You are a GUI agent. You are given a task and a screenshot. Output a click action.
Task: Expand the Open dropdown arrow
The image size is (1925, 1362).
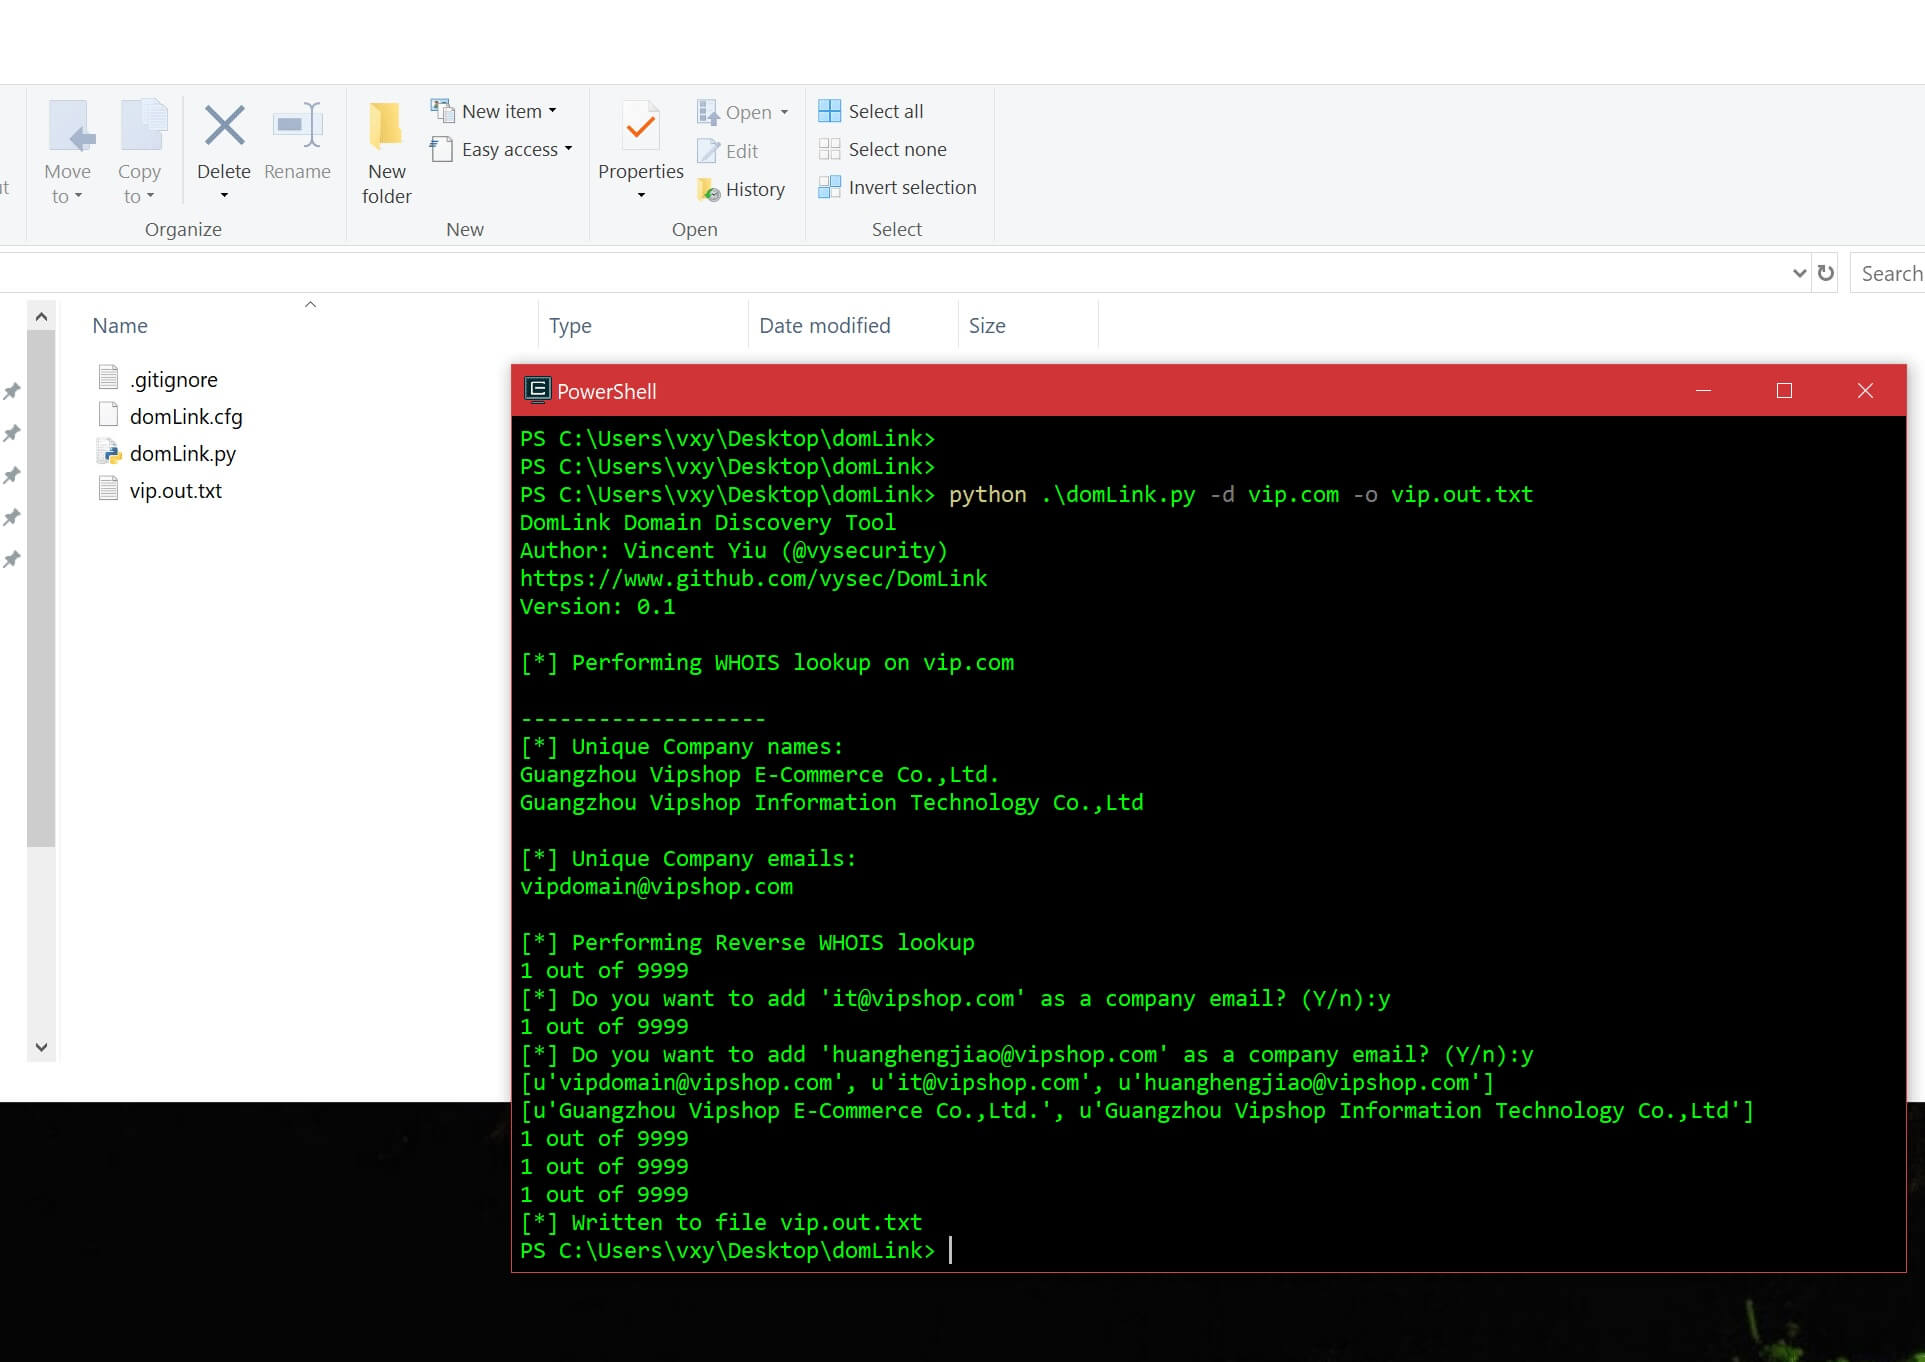784,112
